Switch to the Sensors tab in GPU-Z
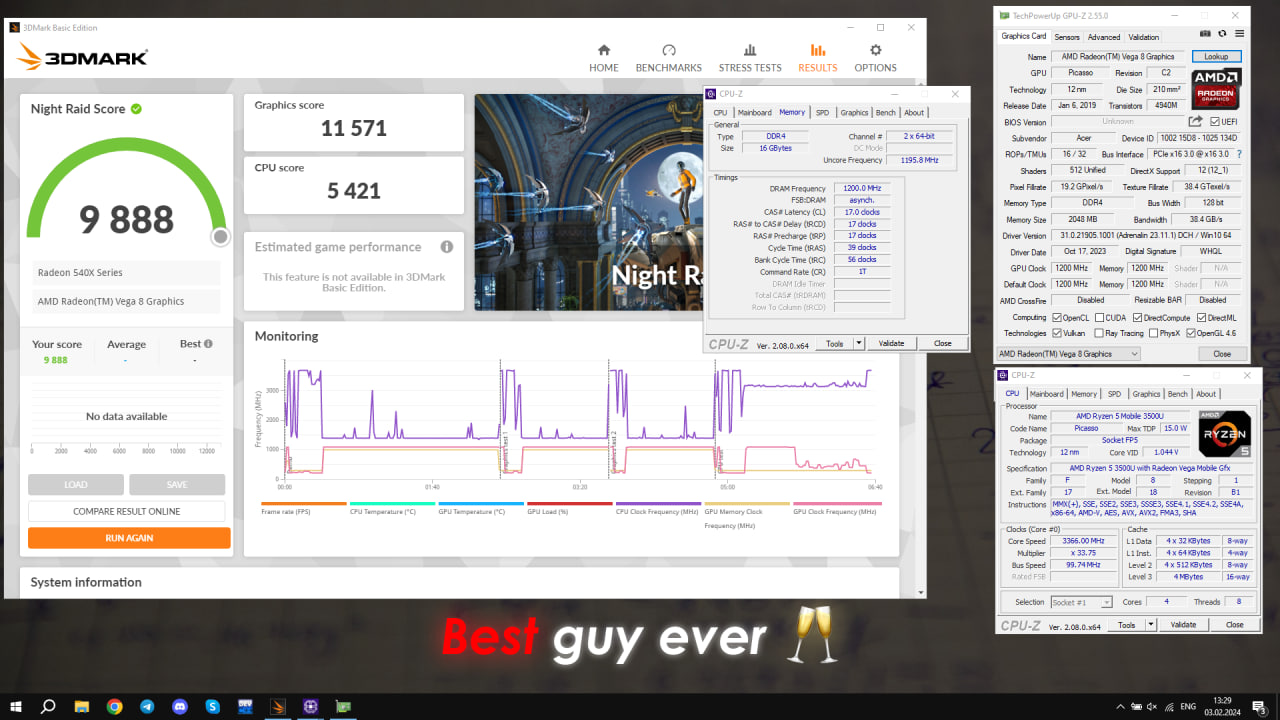The height and width of the screenshot is (720, 1280). [1067, 37]
